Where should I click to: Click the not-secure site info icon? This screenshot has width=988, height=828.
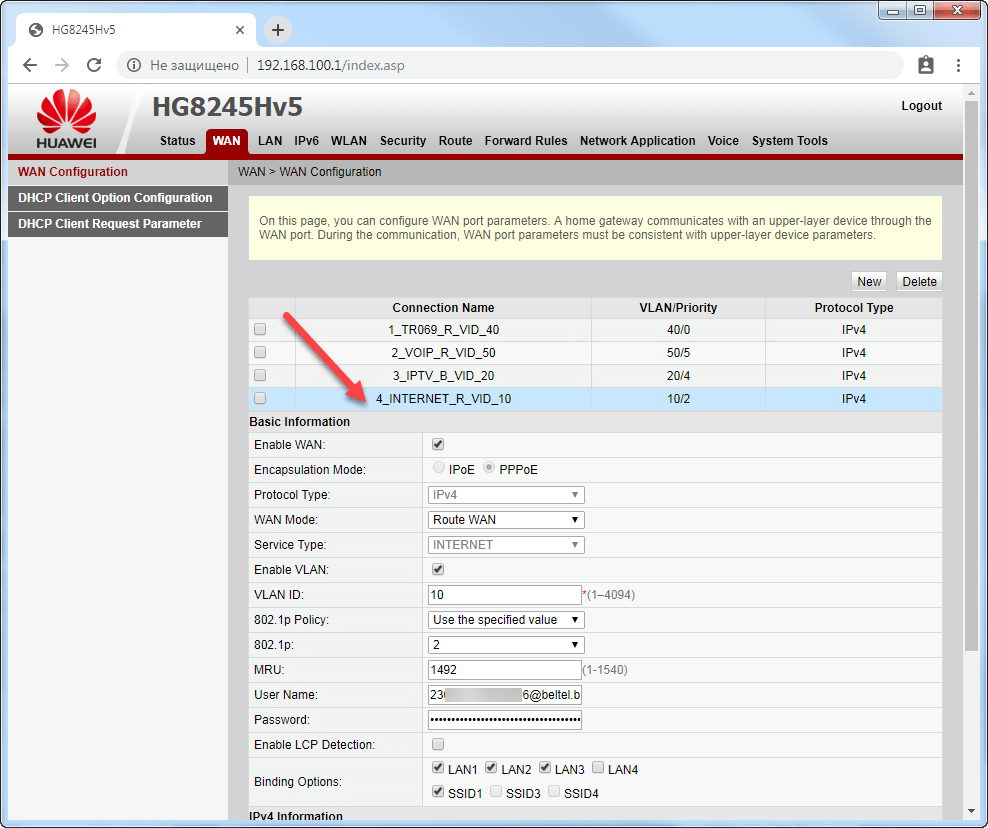[x=134, y=65]
